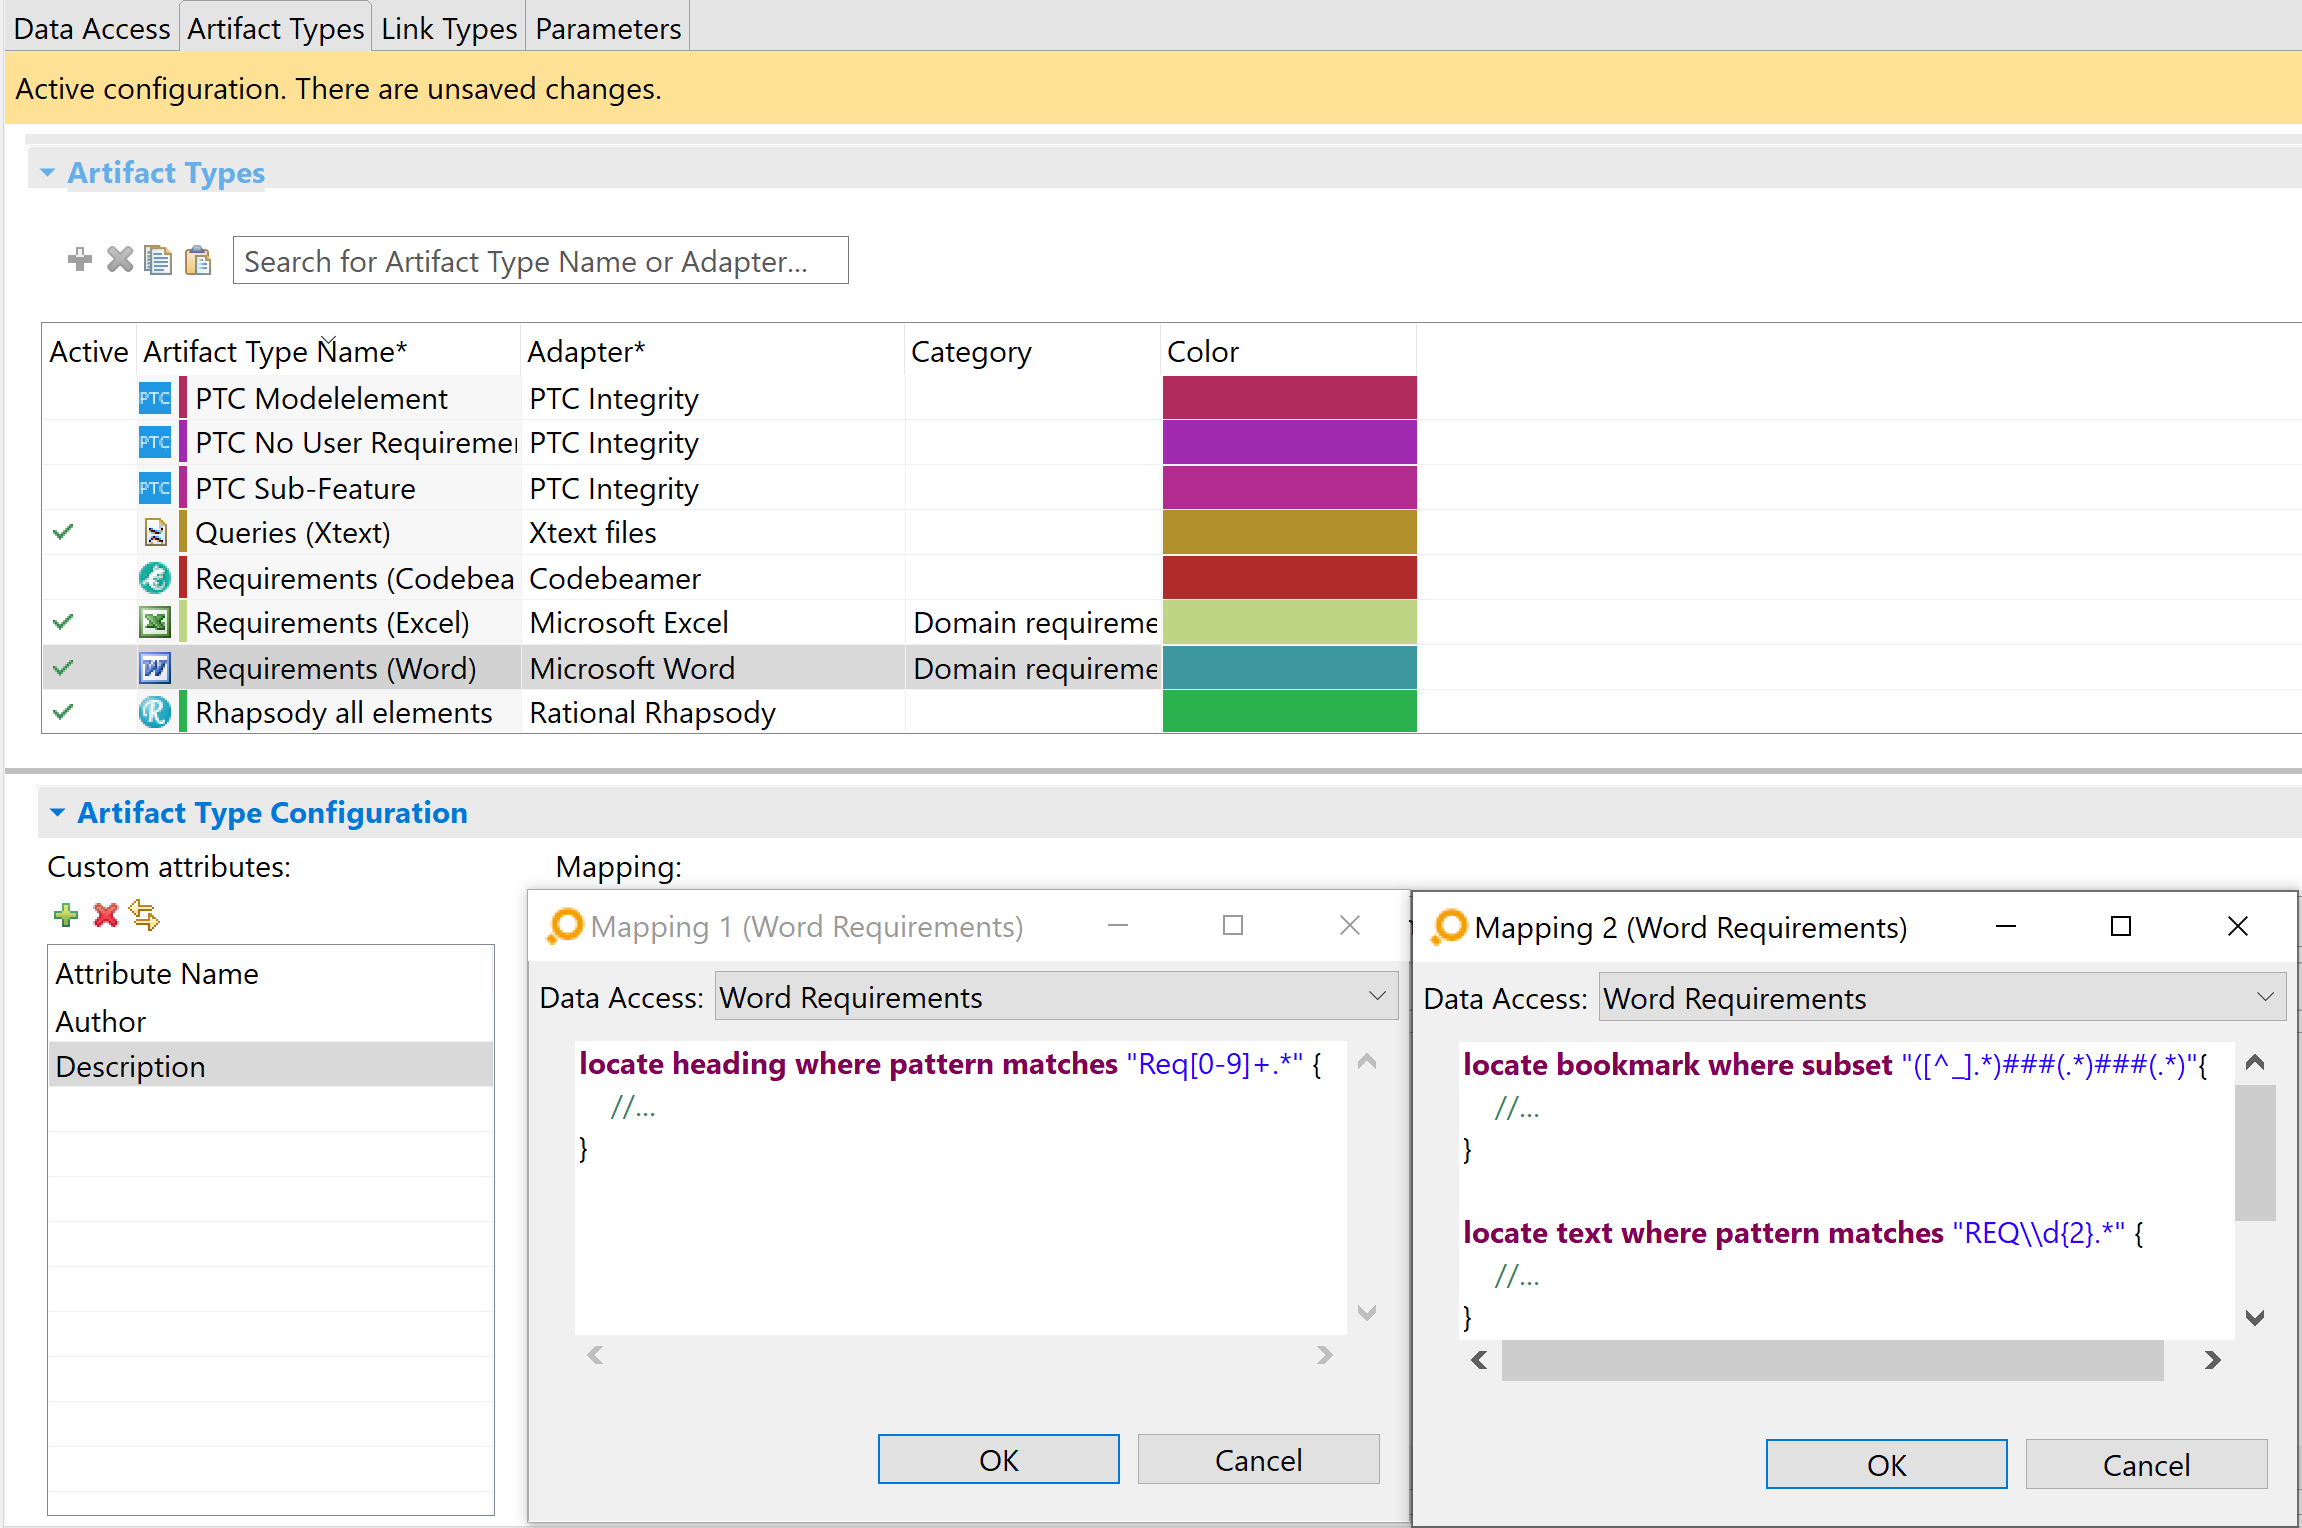Click the Color column header
Image resolution: width=2302 pixels, height=1528 pixels.
(x=1289, y=351)
